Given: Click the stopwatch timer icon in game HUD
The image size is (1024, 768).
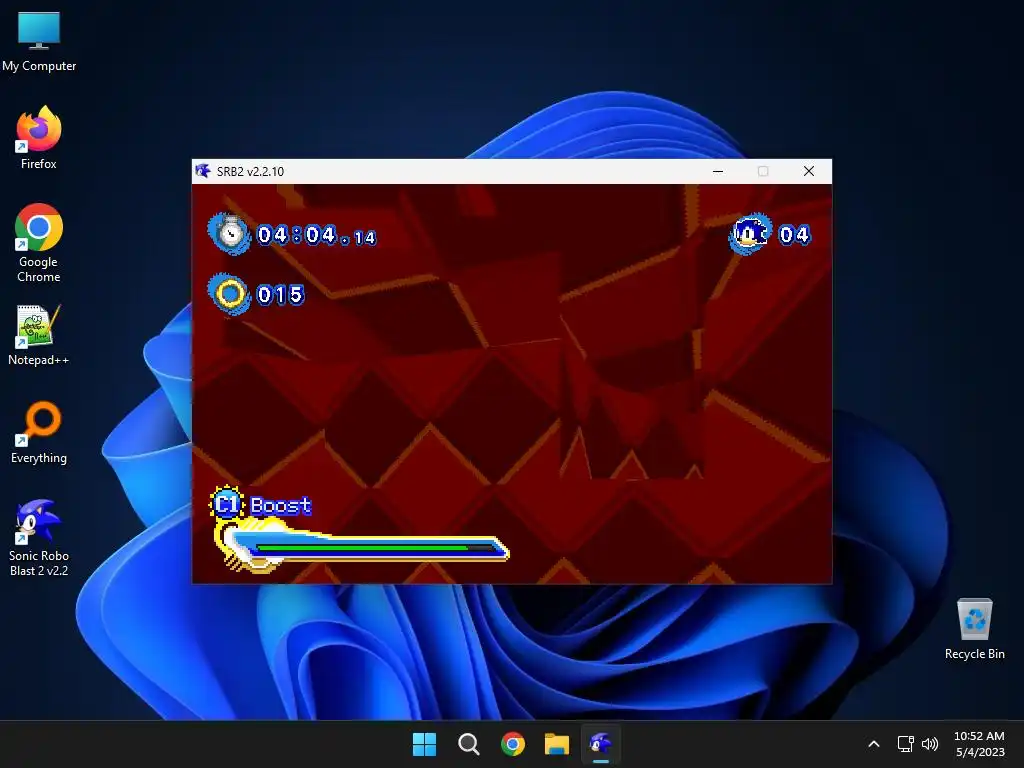Looking at the screenshot, I should pyautogui.click(x=229, y=232).
